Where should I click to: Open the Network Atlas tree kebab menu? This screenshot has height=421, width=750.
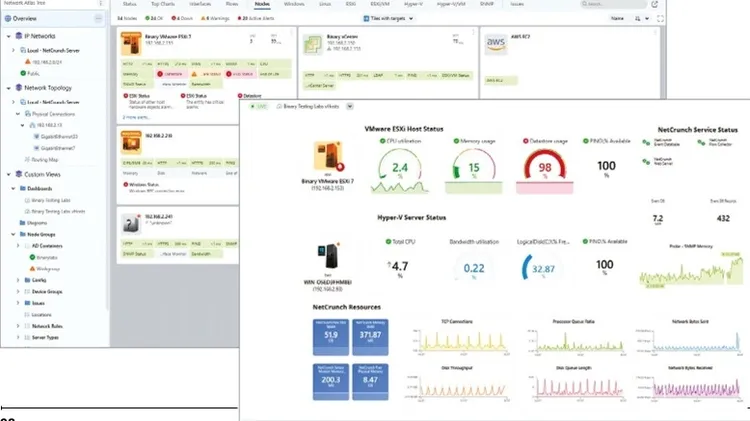100,3
